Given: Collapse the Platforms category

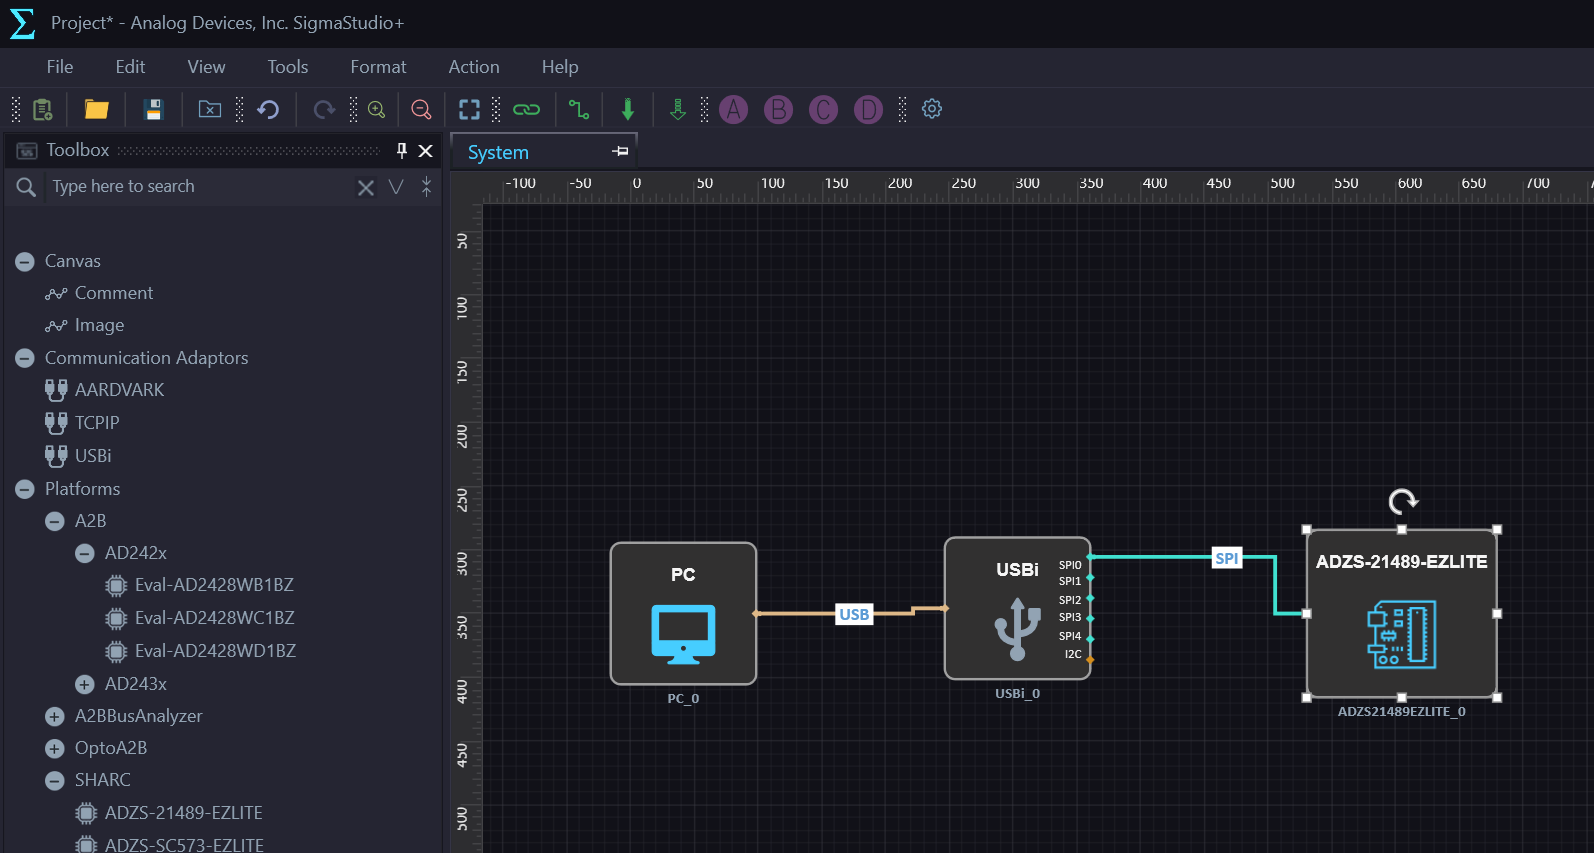Looking at the screenshot, I should [25, 490].
